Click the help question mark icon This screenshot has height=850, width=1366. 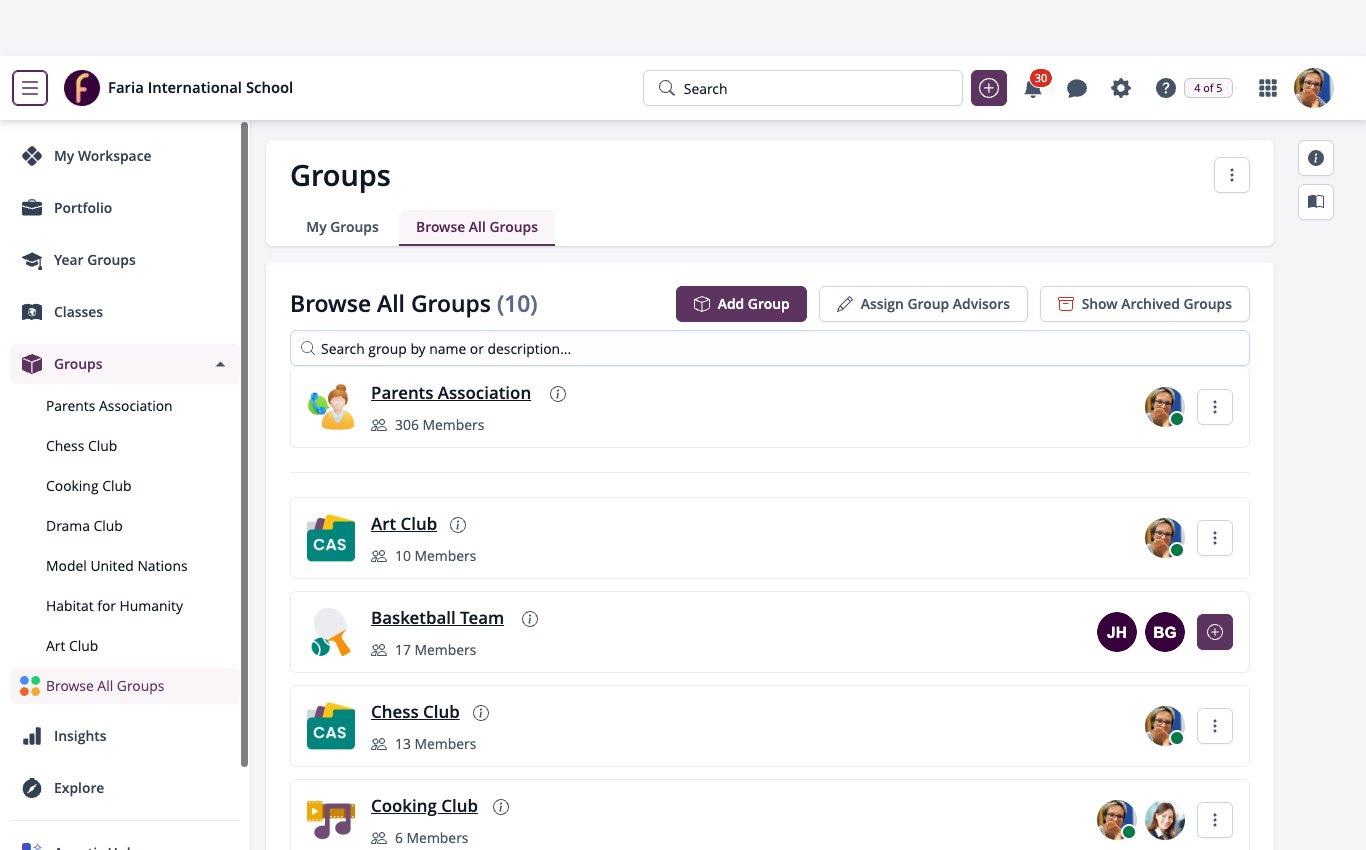click(x=1165, y=88)
